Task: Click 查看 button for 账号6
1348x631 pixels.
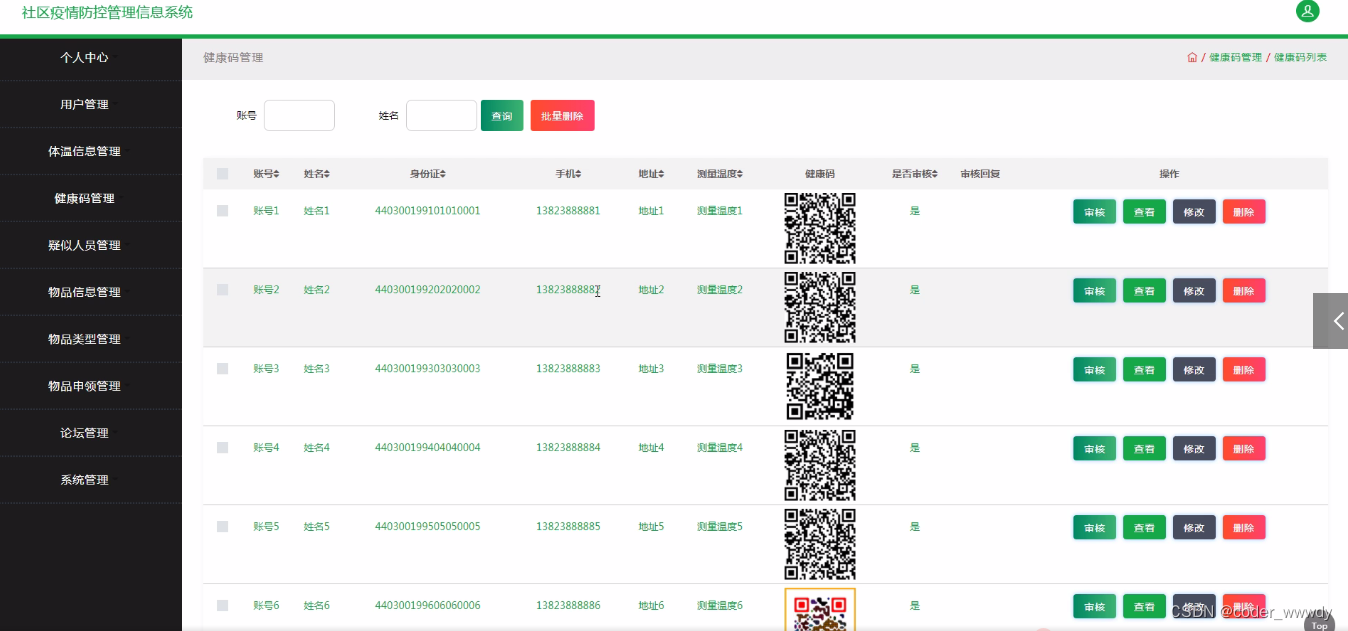Action: pos(1144,606)
